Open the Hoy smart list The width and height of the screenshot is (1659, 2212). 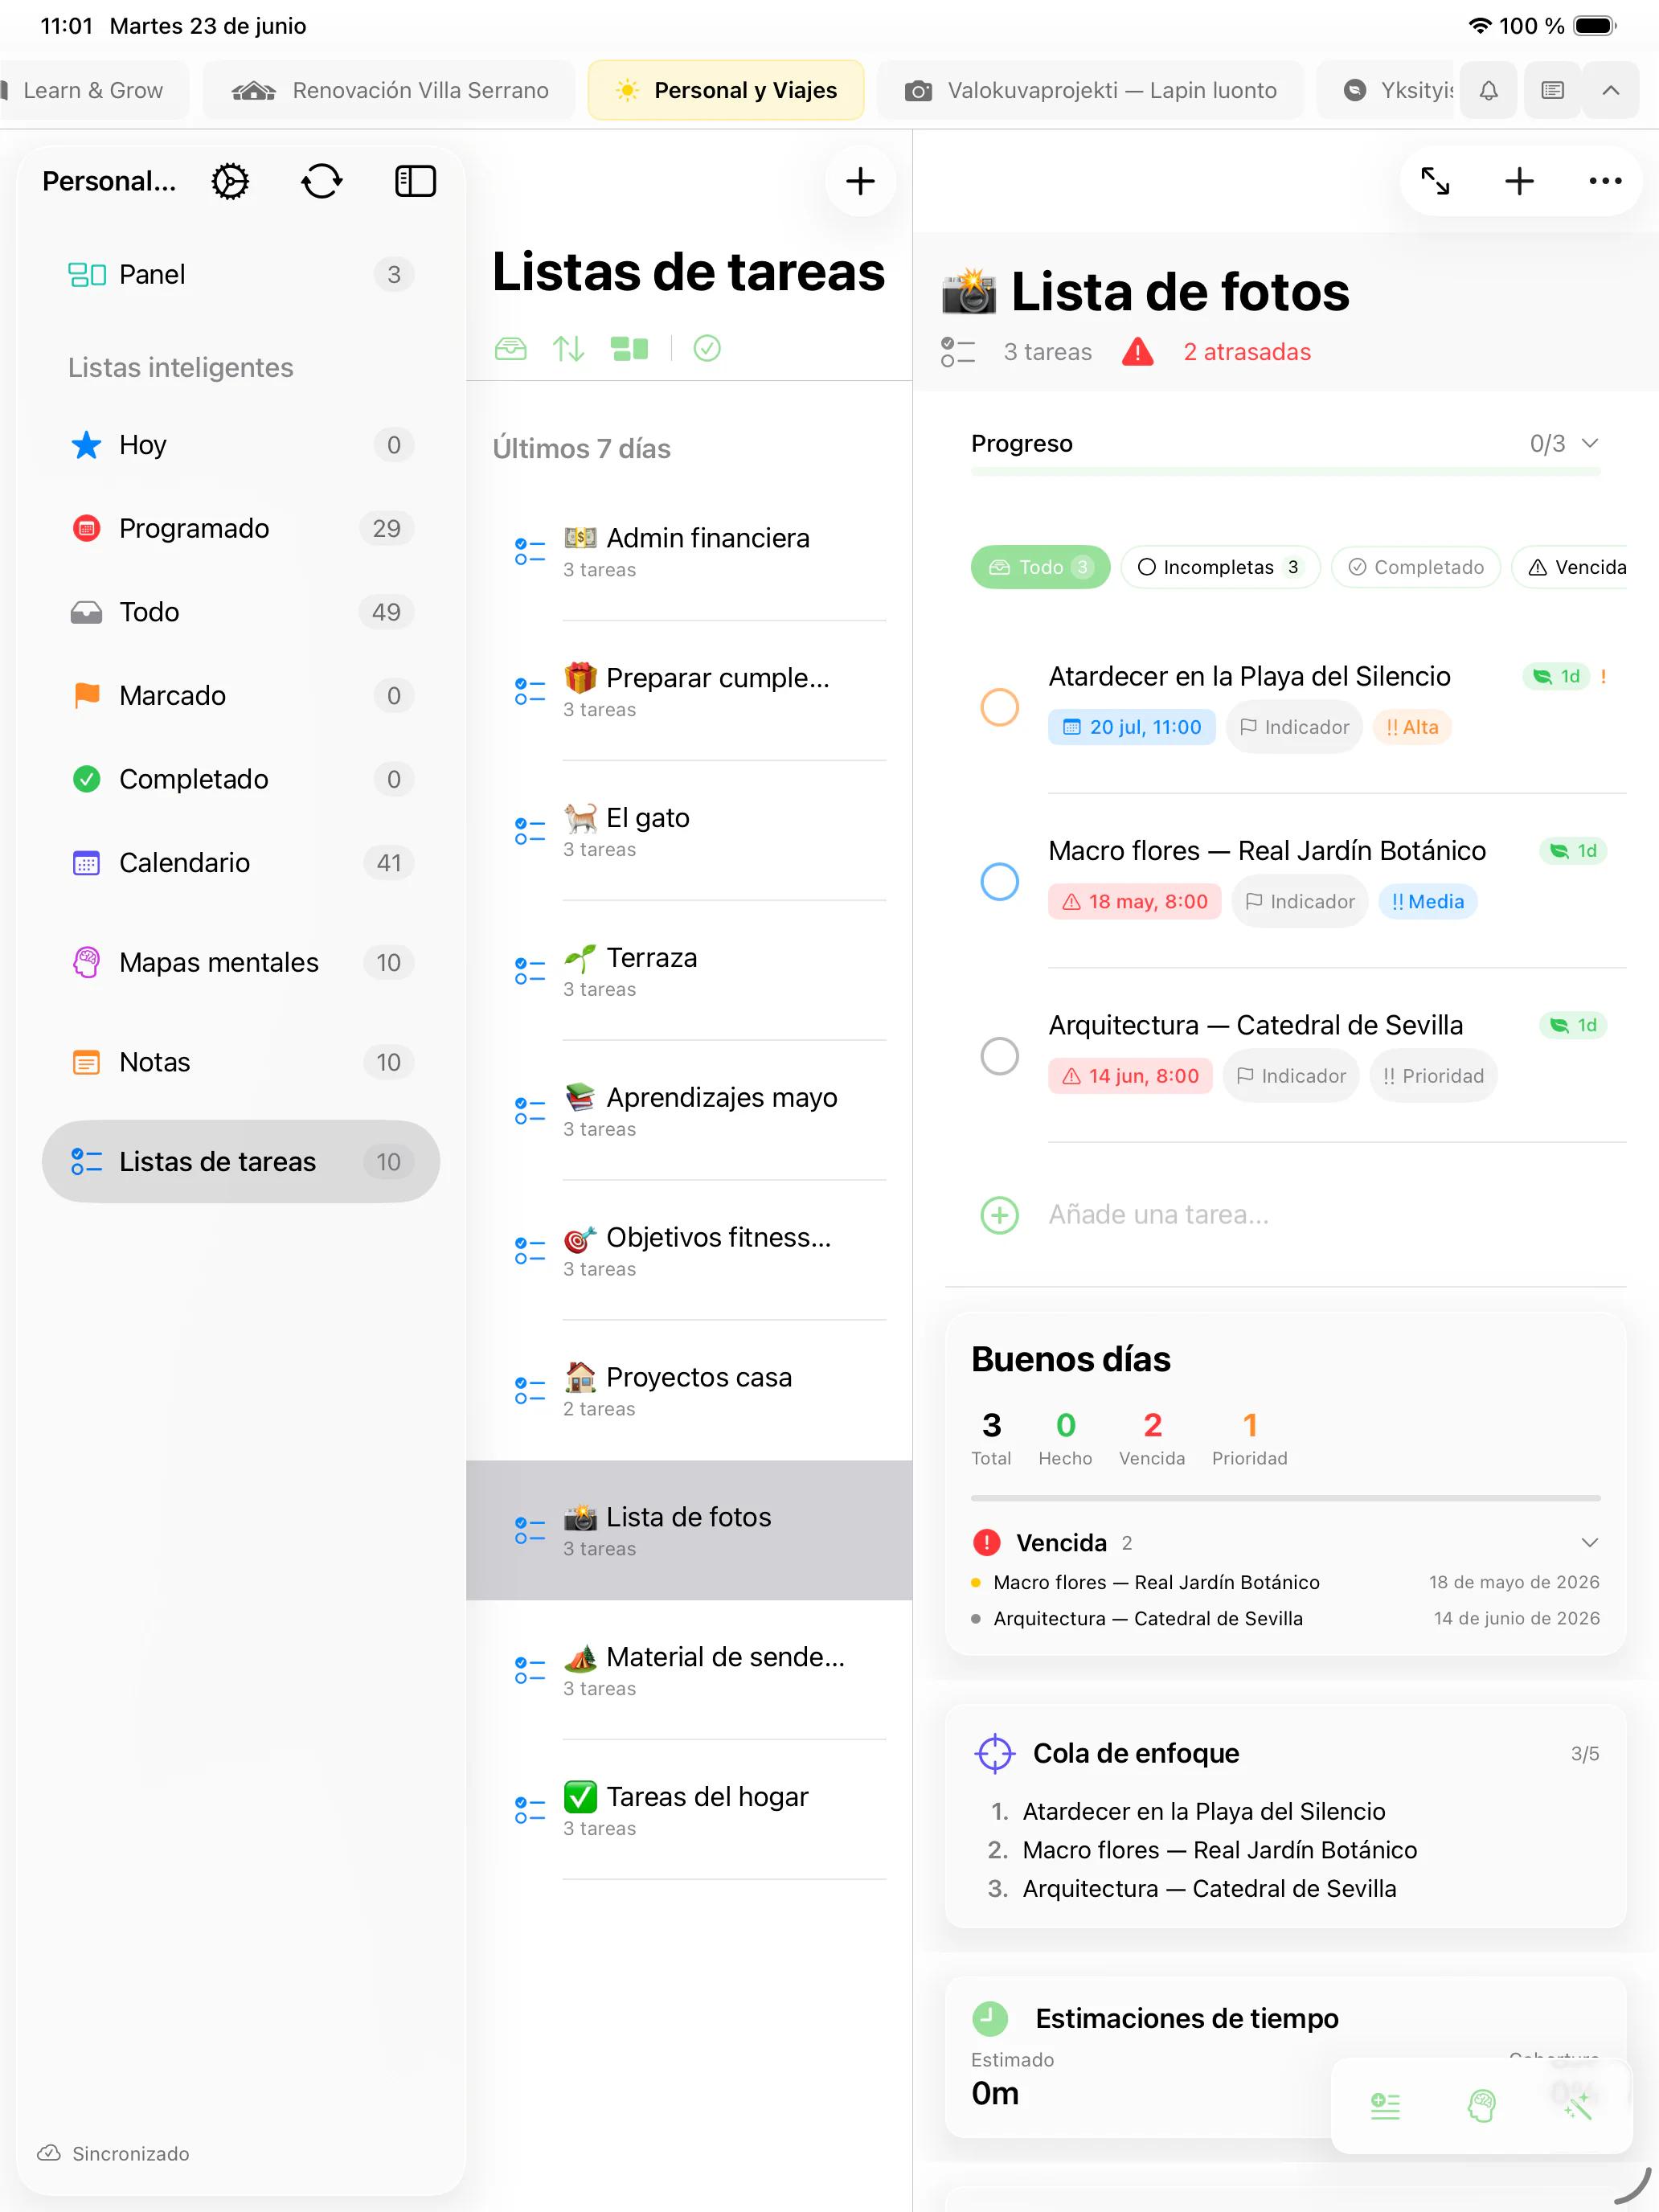coord(241,445)
